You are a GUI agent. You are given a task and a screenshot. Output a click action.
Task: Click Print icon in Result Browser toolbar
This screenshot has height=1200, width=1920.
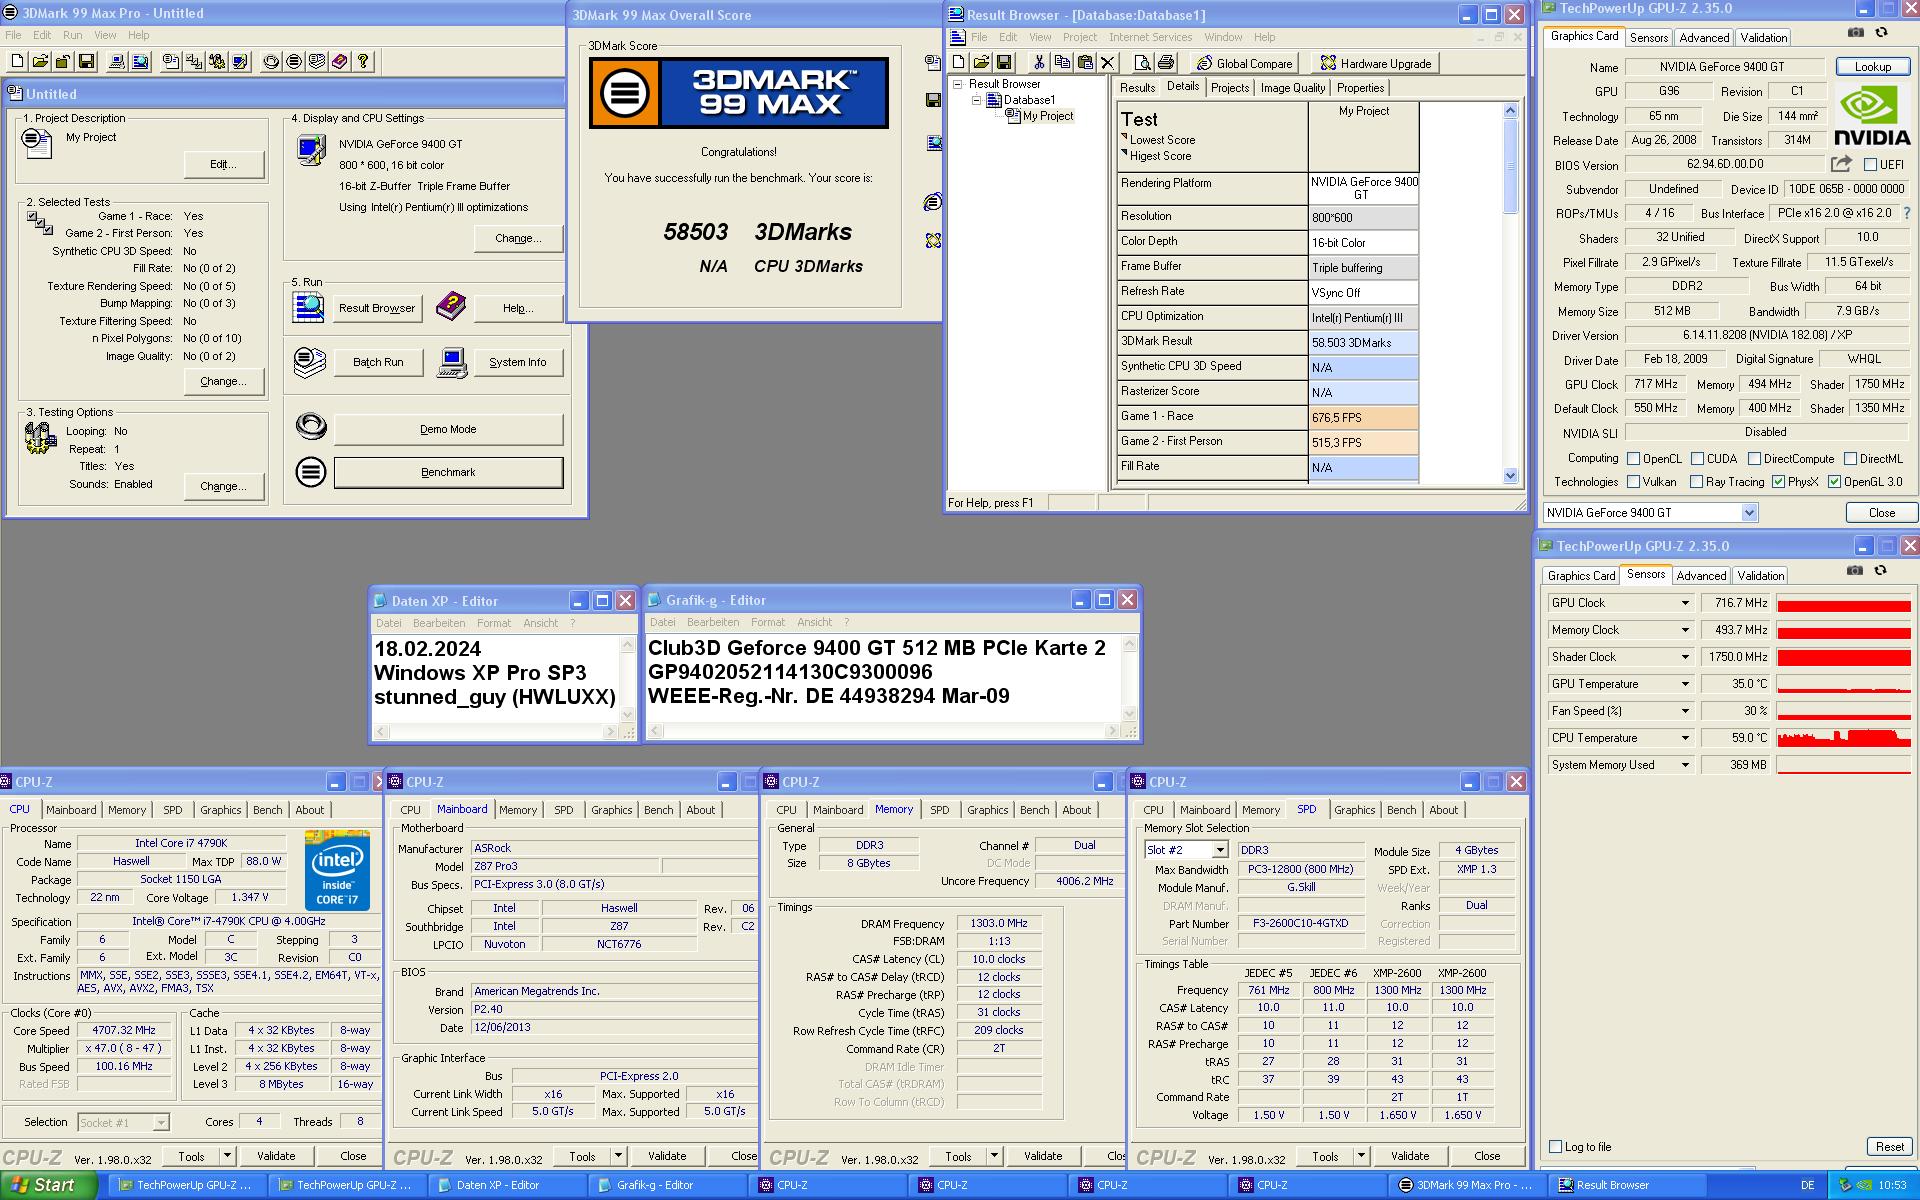1165,62
